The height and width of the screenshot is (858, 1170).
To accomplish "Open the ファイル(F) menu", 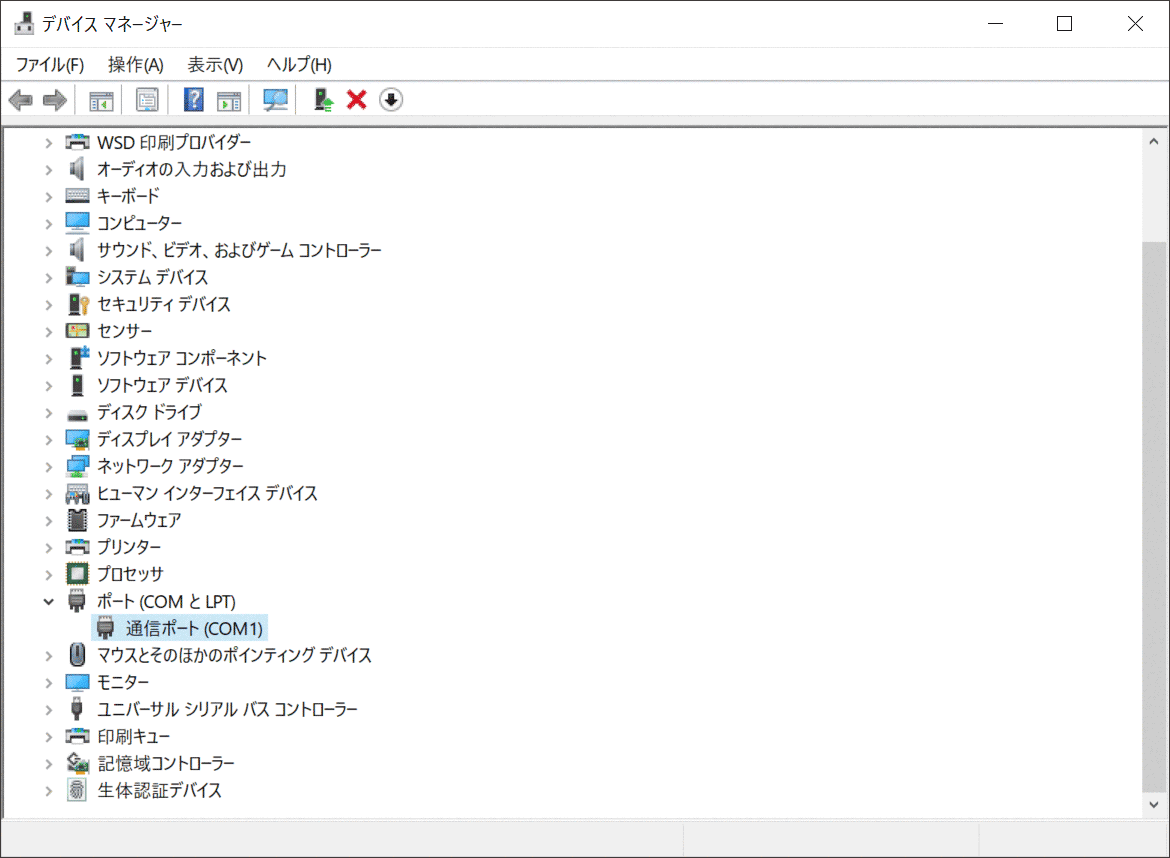I will [x=50, y=65].
